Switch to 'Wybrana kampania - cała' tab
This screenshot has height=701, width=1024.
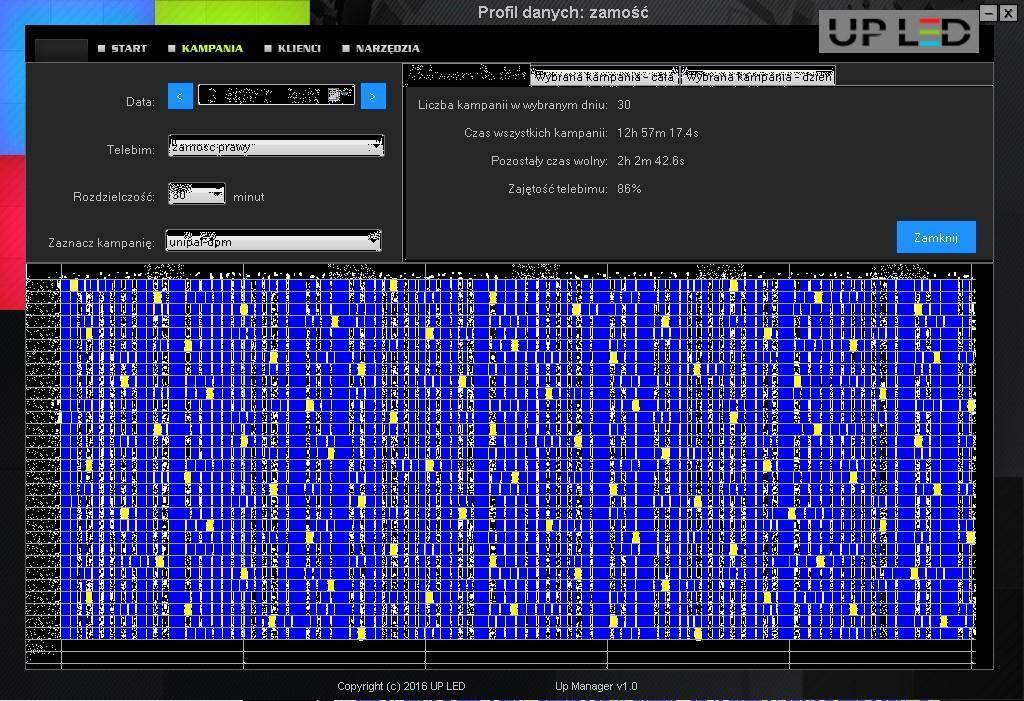605,76
